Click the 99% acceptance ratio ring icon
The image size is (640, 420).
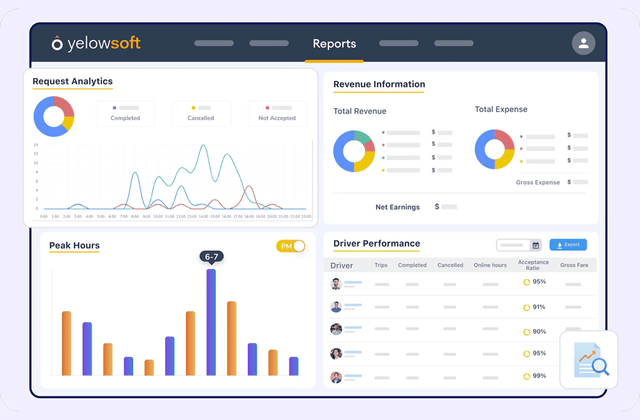pyautogui.click(x=527, y=376)
